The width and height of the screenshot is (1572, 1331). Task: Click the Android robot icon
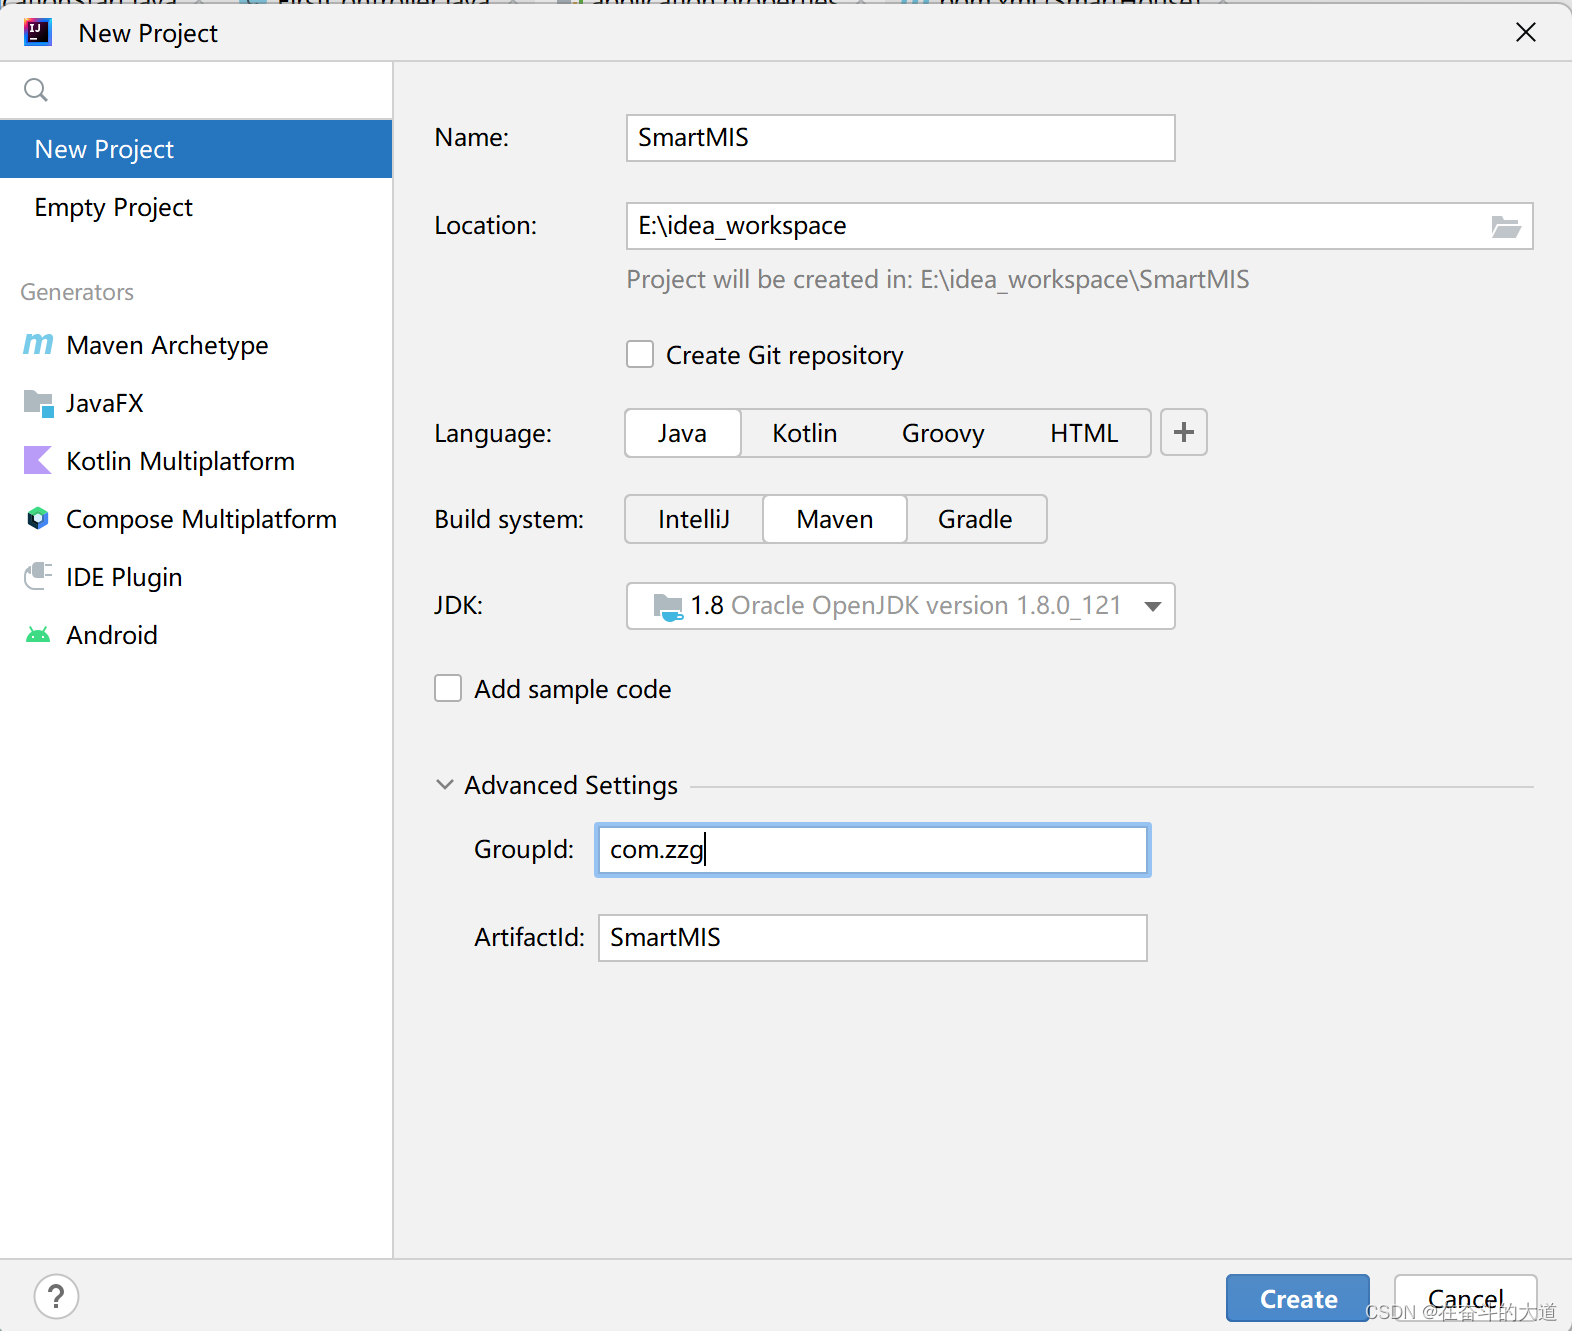(x=38, y=635)
